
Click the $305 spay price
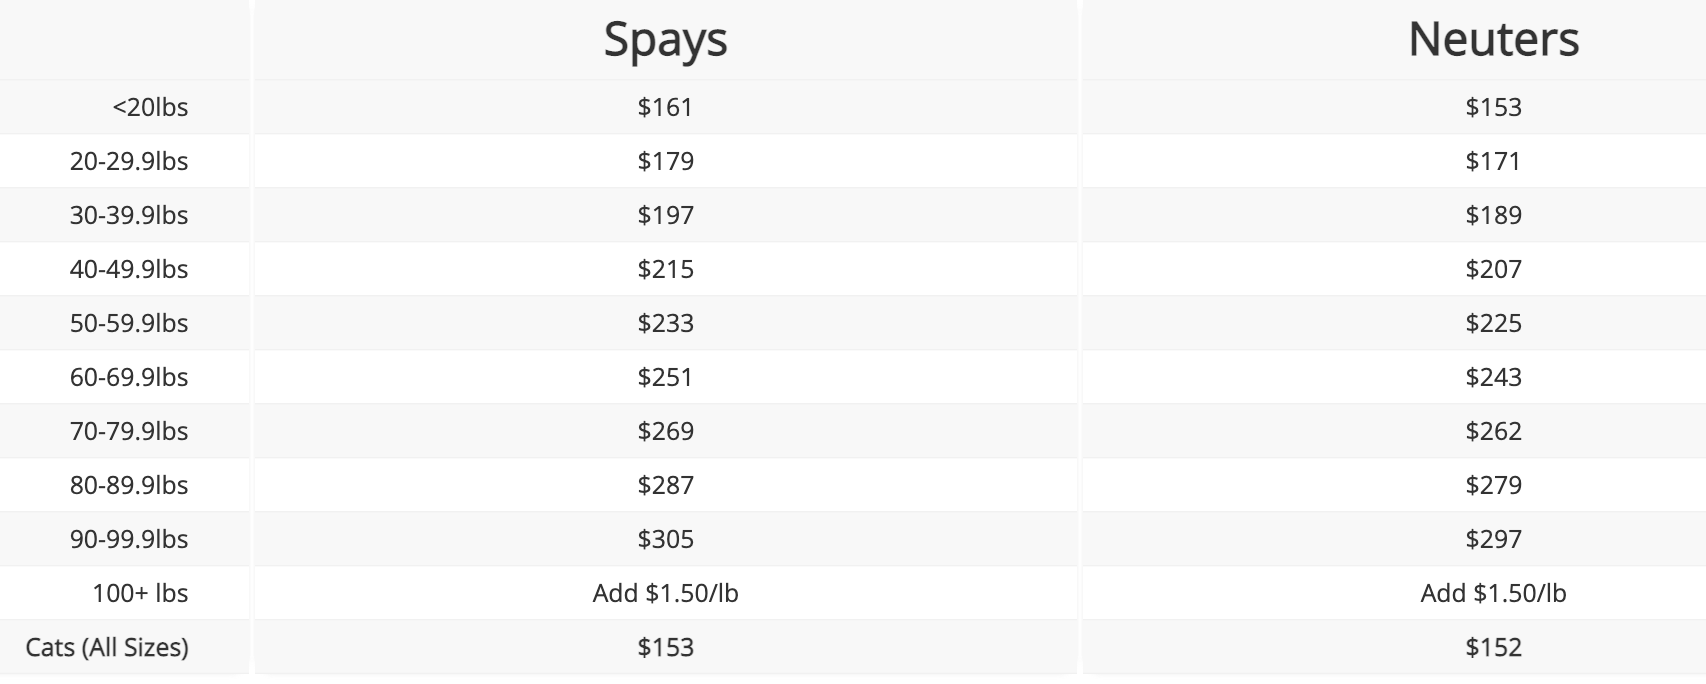[x=665, y=539]
